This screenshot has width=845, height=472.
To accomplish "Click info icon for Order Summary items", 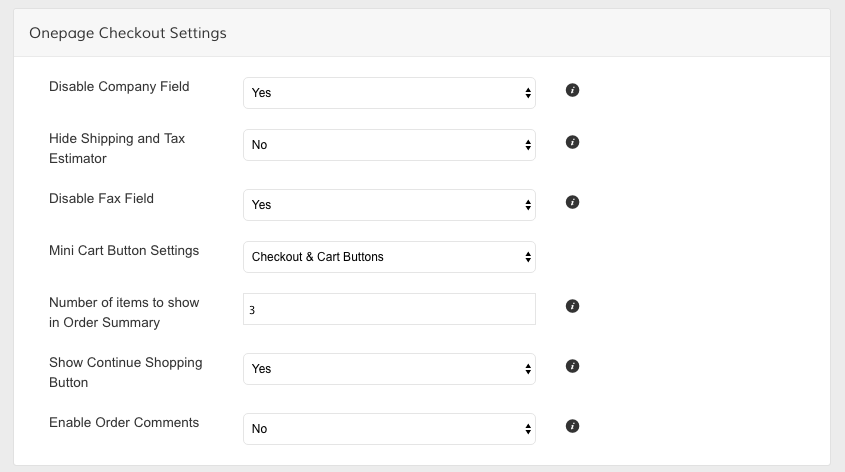I will [572, 306].
